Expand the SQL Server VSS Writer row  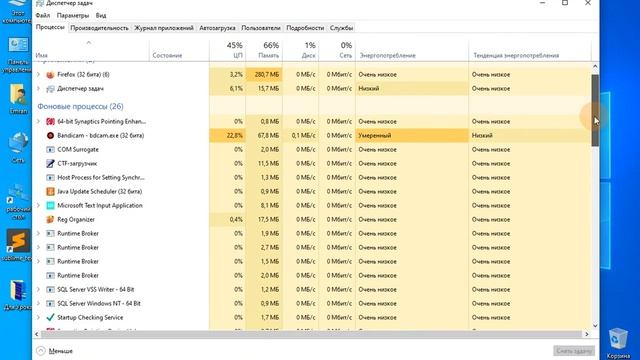[38, 289]
